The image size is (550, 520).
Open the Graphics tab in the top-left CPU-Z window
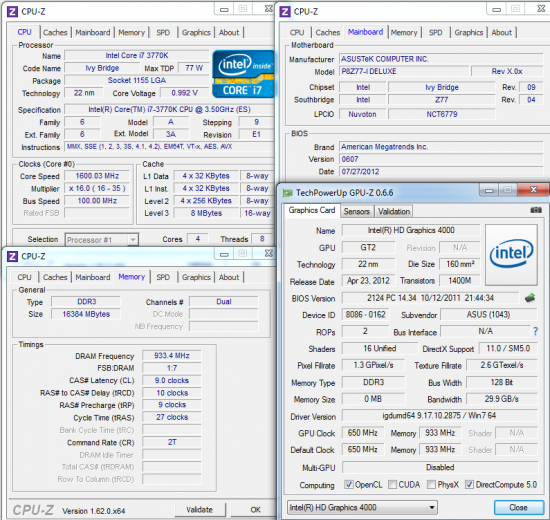[196, 33]
